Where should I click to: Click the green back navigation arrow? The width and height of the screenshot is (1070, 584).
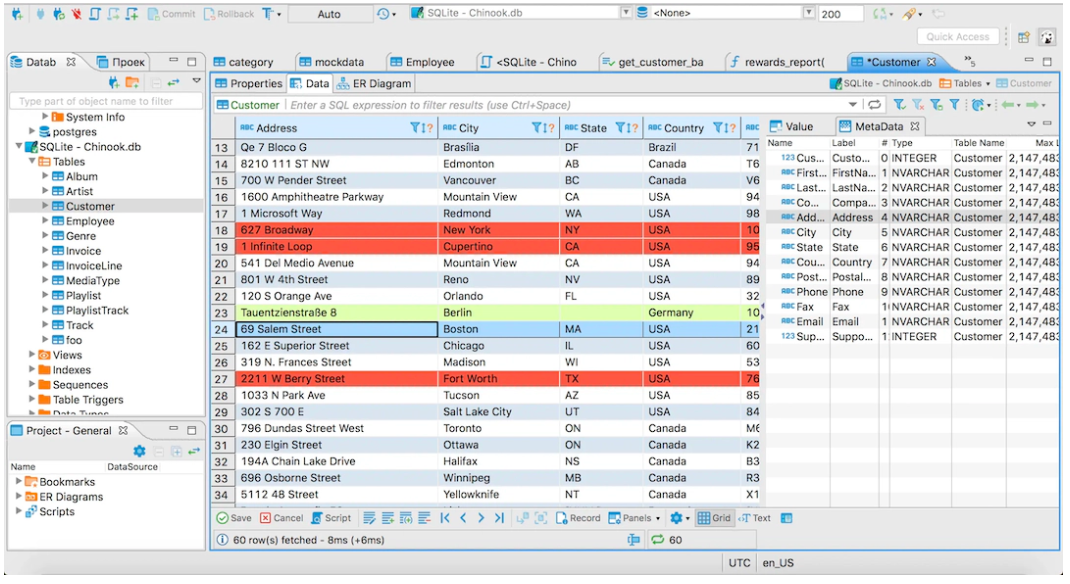pyautogui.click(x=1007, y=104)
